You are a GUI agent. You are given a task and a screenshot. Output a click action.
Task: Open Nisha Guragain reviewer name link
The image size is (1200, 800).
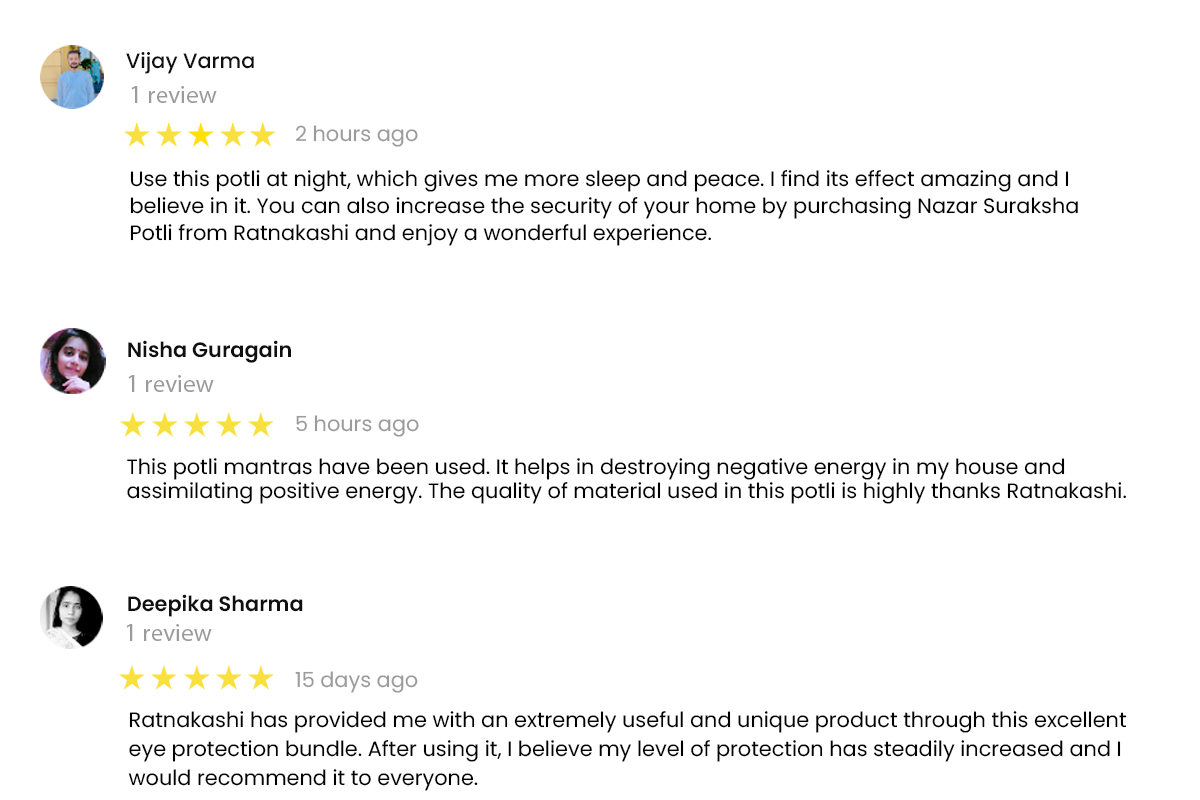point(209,350)
